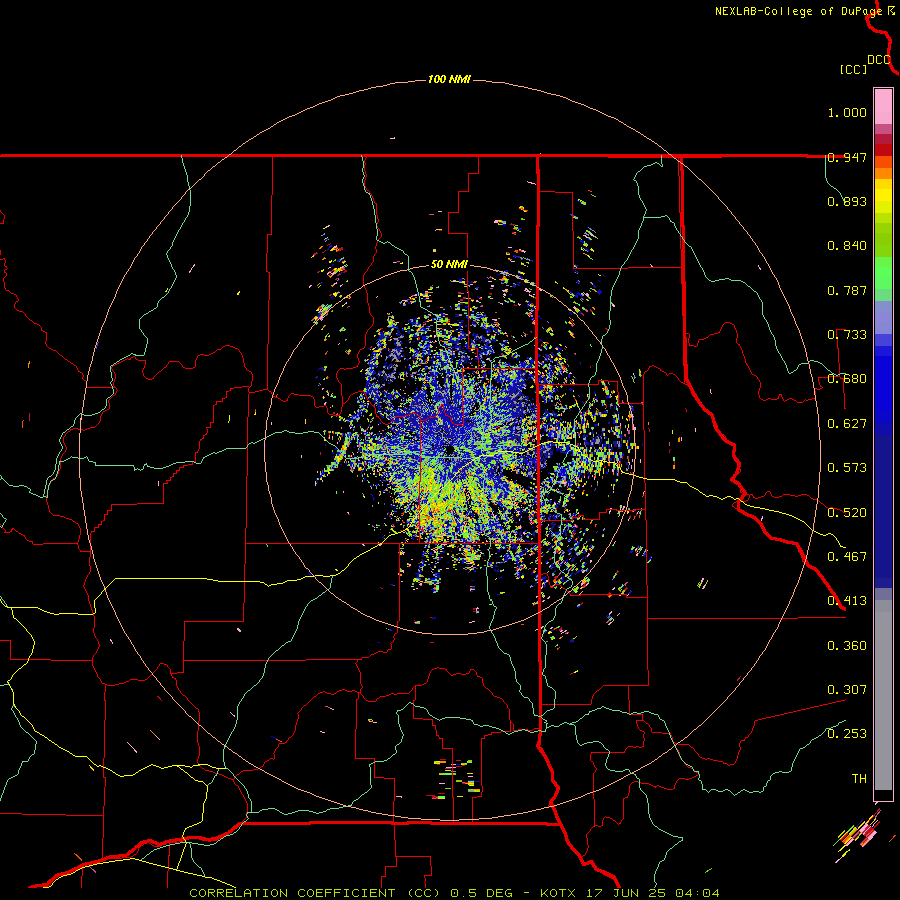
Task: Pick the gray band on the color bar
Action: click(x=883, y=695)
